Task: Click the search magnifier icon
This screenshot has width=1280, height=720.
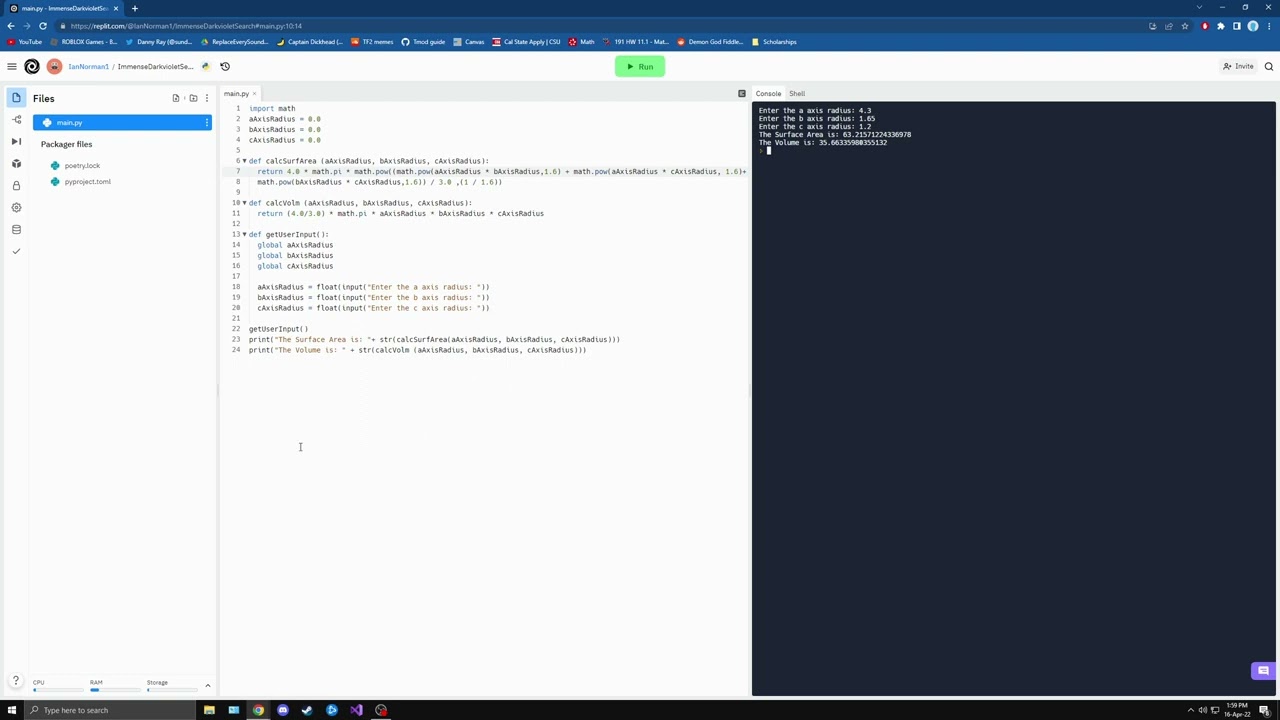Action: 1269,67
